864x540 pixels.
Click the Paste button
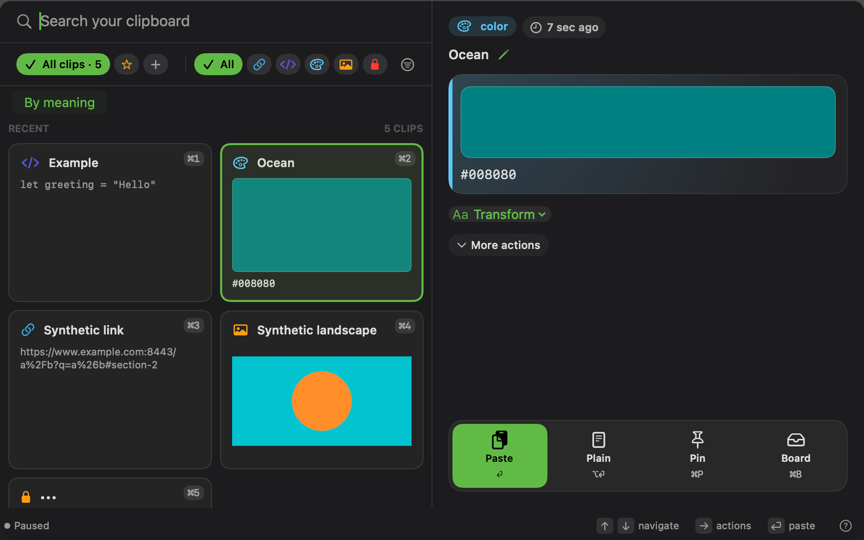[500, 456]
